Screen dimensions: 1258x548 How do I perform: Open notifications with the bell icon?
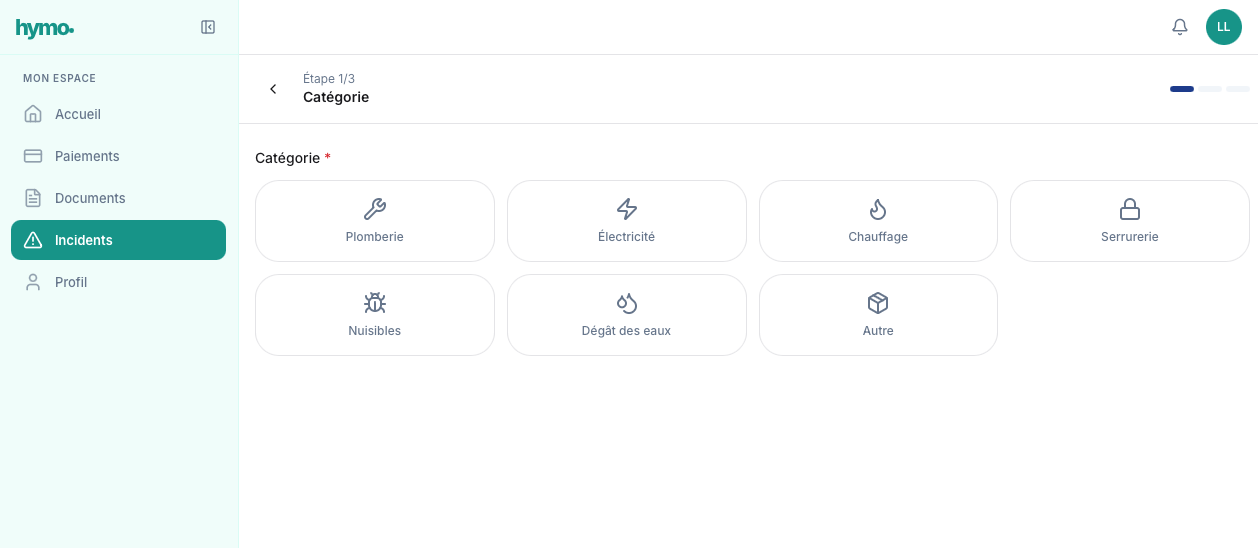click(x=1180, y=27)
